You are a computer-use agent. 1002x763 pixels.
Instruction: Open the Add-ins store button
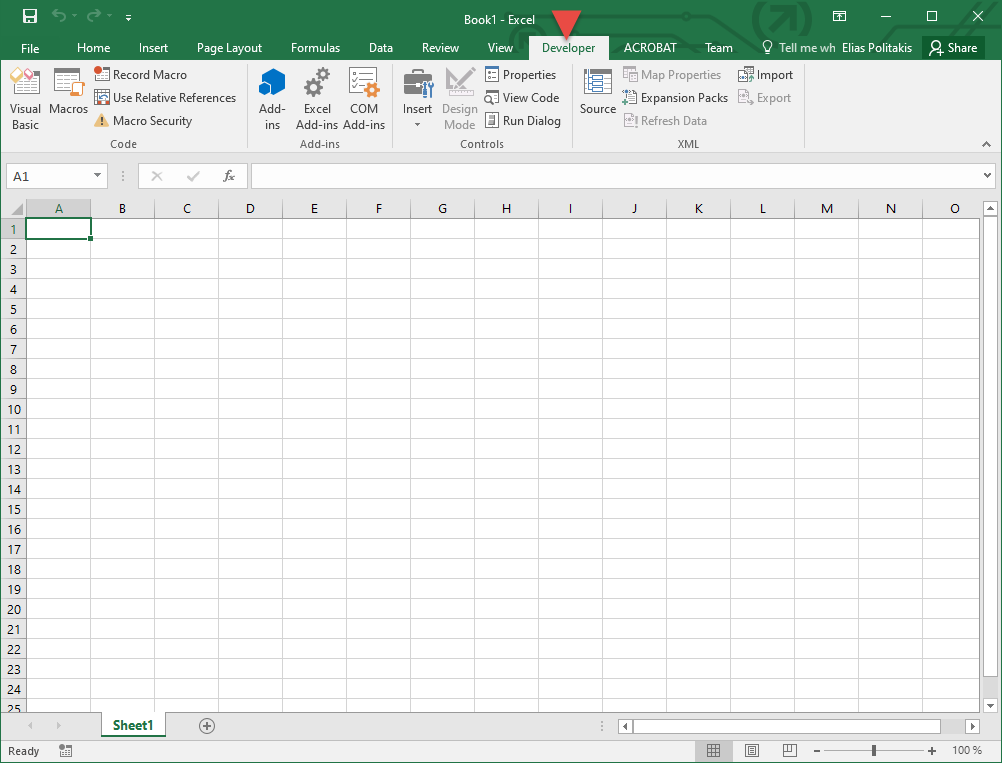(x=272, y=99)
